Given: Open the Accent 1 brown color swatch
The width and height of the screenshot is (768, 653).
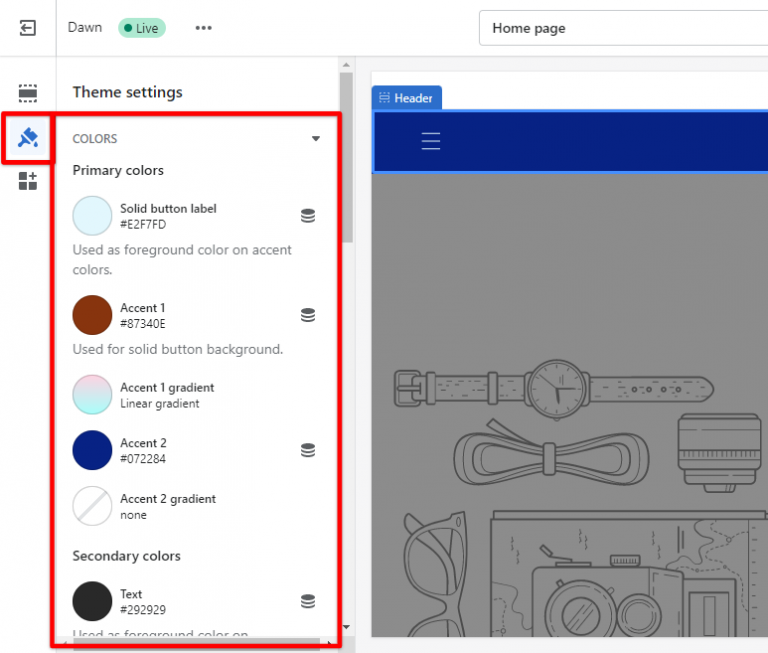Looking at the screenshot, I should coord(92,315).
